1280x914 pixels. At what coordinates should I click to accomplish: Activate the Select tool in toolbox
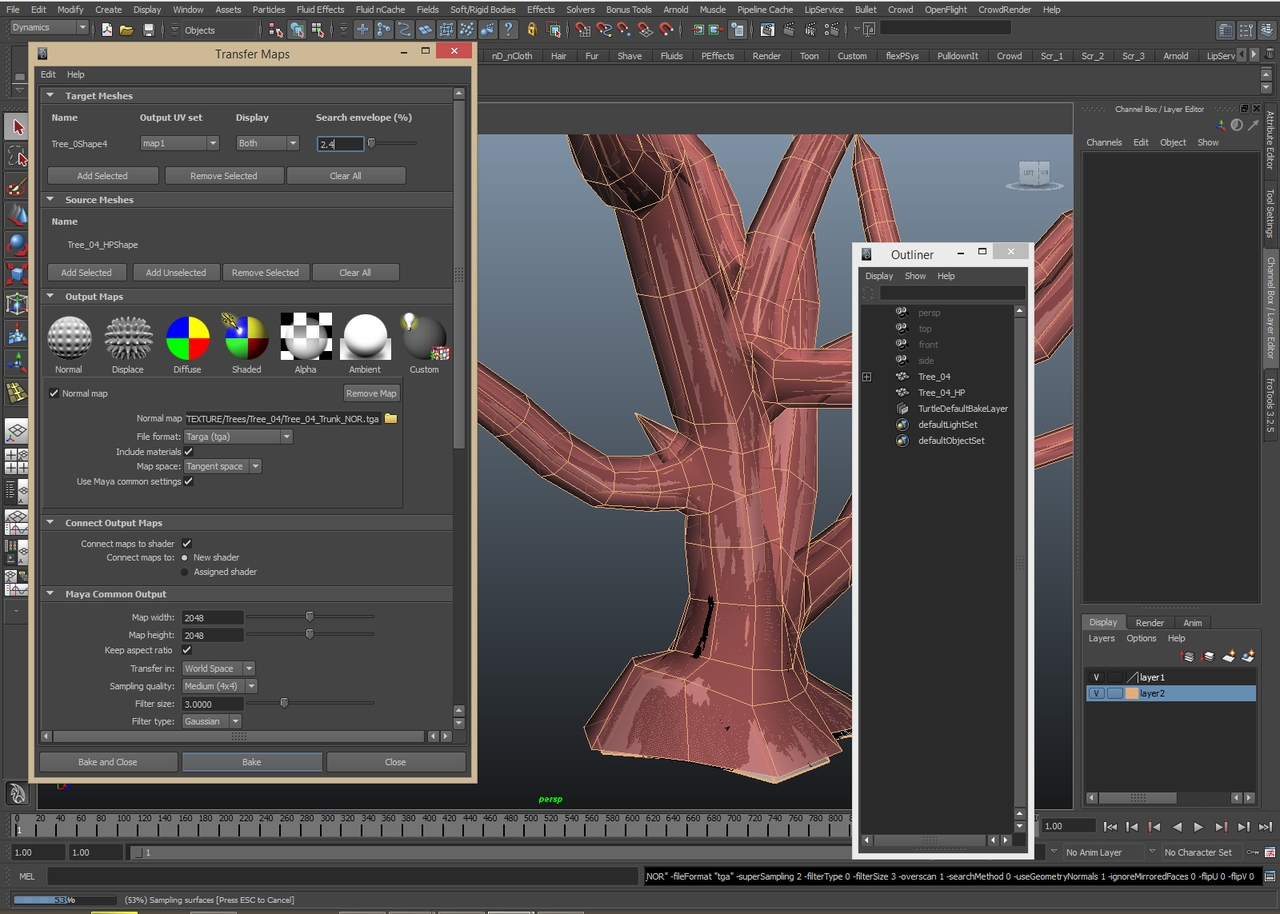[17, 127]
